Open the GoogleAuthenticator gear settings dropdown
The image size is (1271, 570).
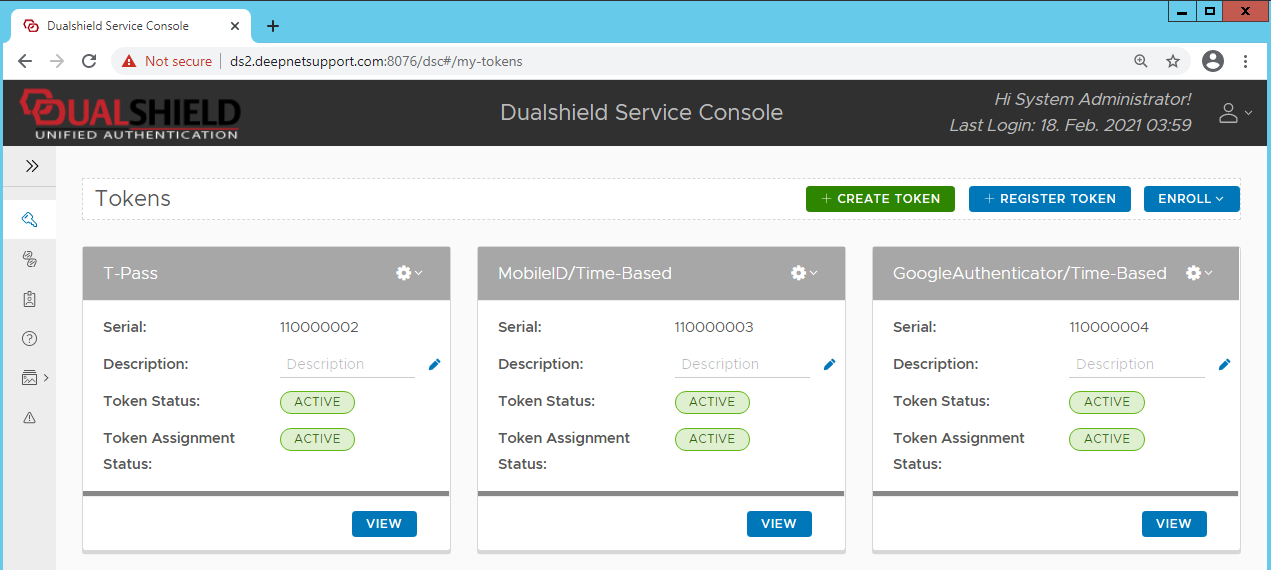[x=1199, y=273]
